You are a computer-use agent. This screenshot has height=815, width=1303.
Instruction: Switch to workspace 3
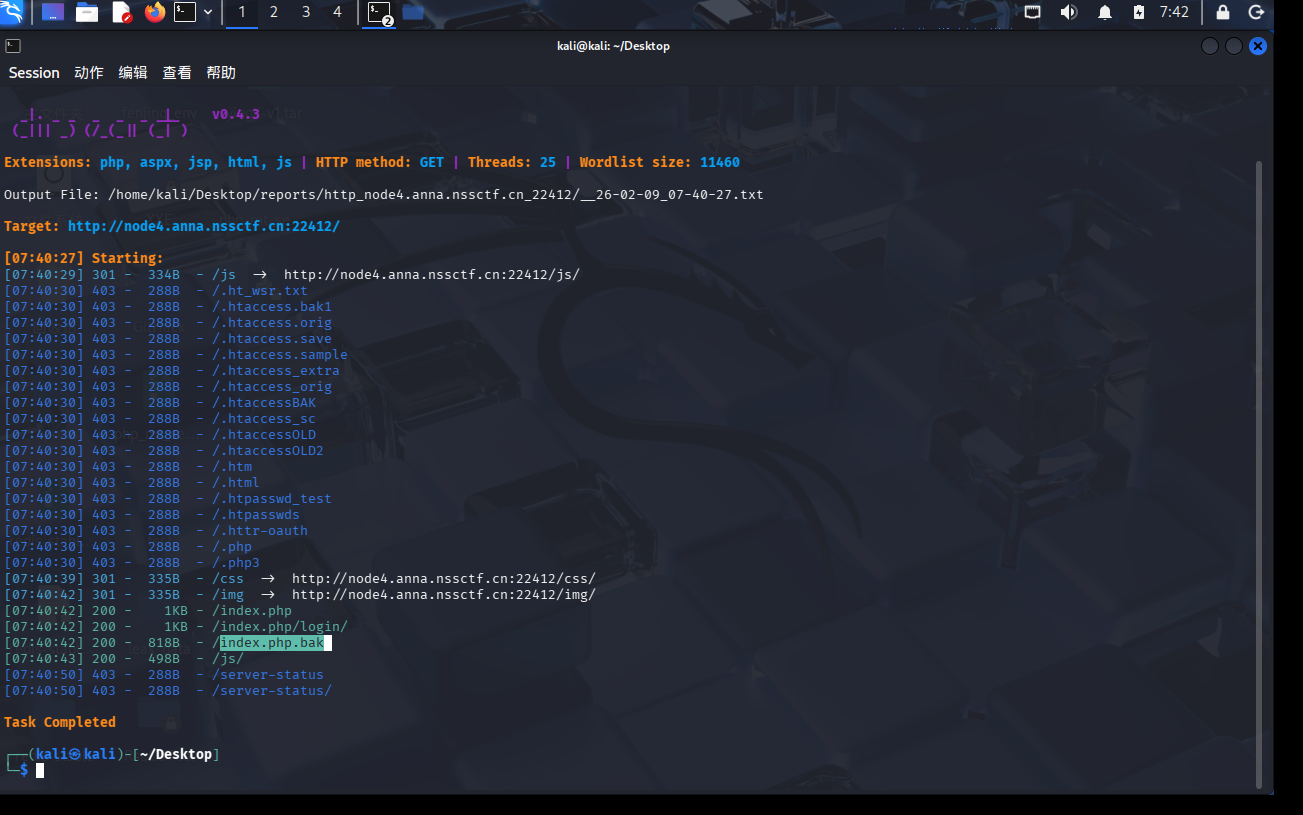306,12
